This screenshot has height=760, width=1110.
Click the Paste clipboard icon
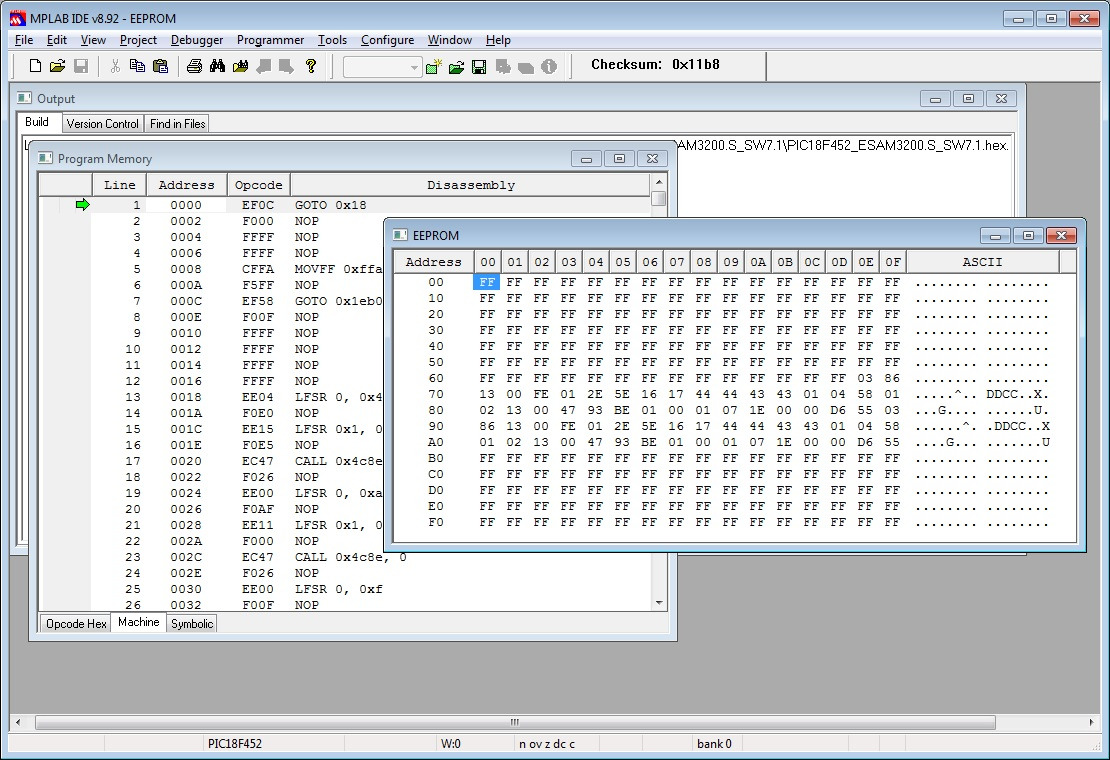160,66
